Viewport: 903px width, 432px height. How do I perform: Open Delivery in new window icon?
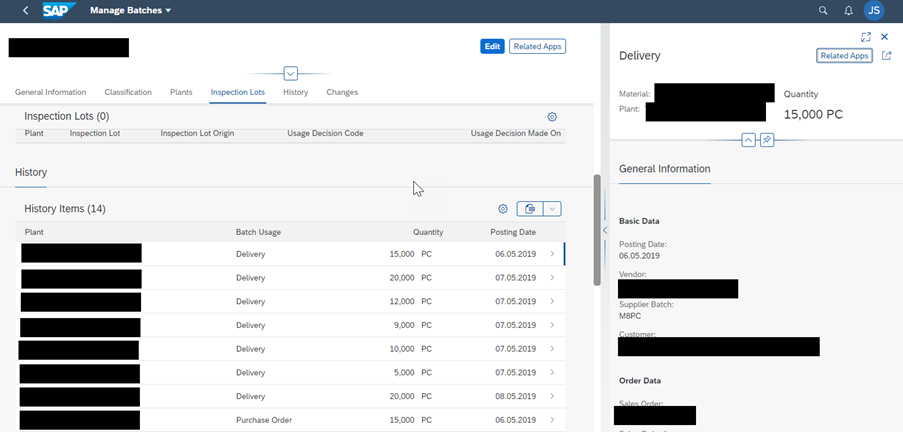[886, 56]
